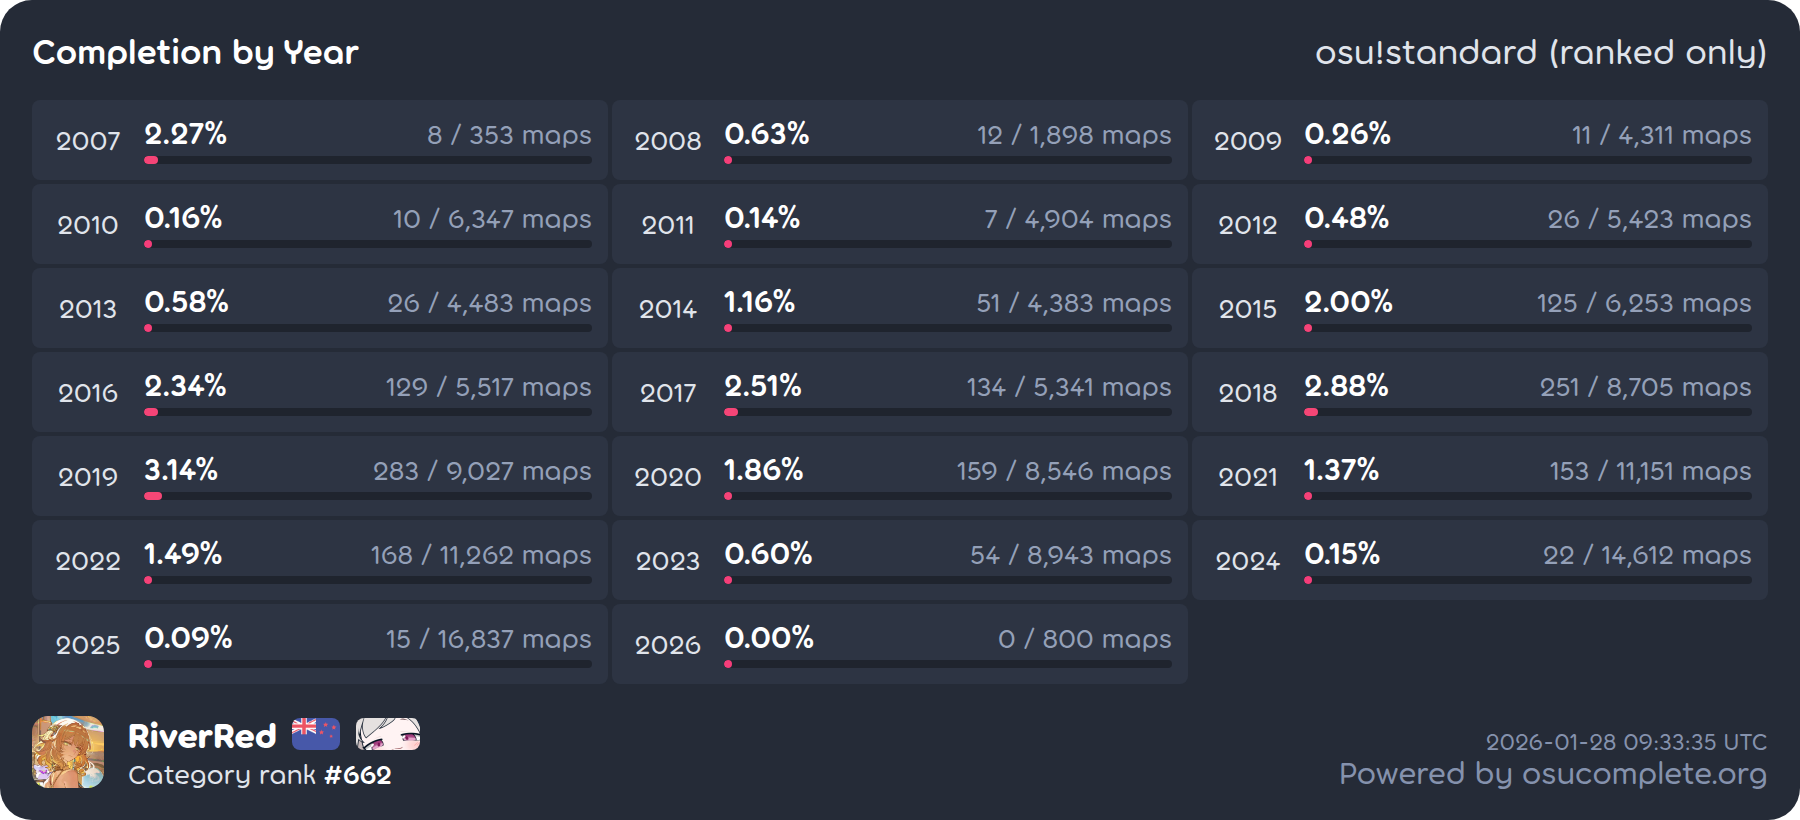Click the 283 / 9,027 maps count

pos(482,471)
